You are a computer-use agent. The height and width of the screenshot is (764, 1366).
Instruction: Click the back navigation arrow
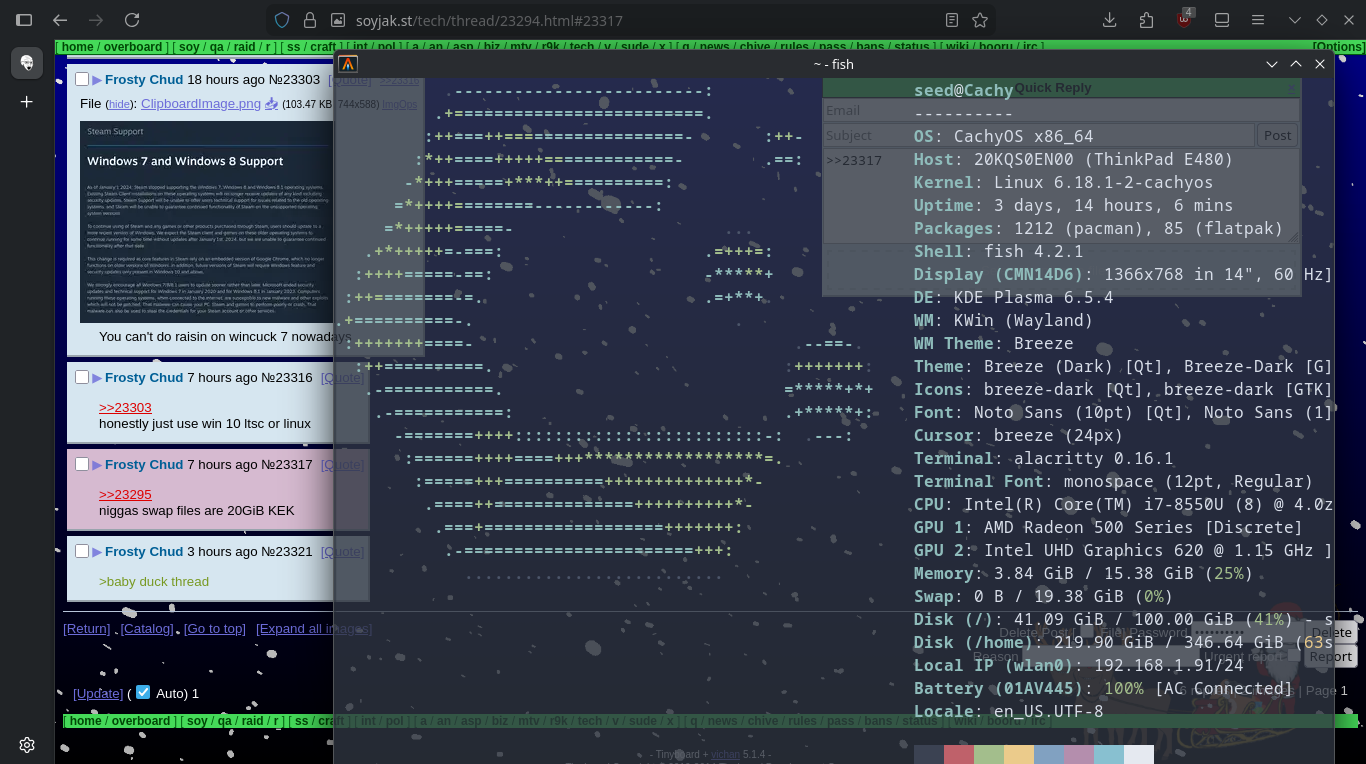(60, 20)
